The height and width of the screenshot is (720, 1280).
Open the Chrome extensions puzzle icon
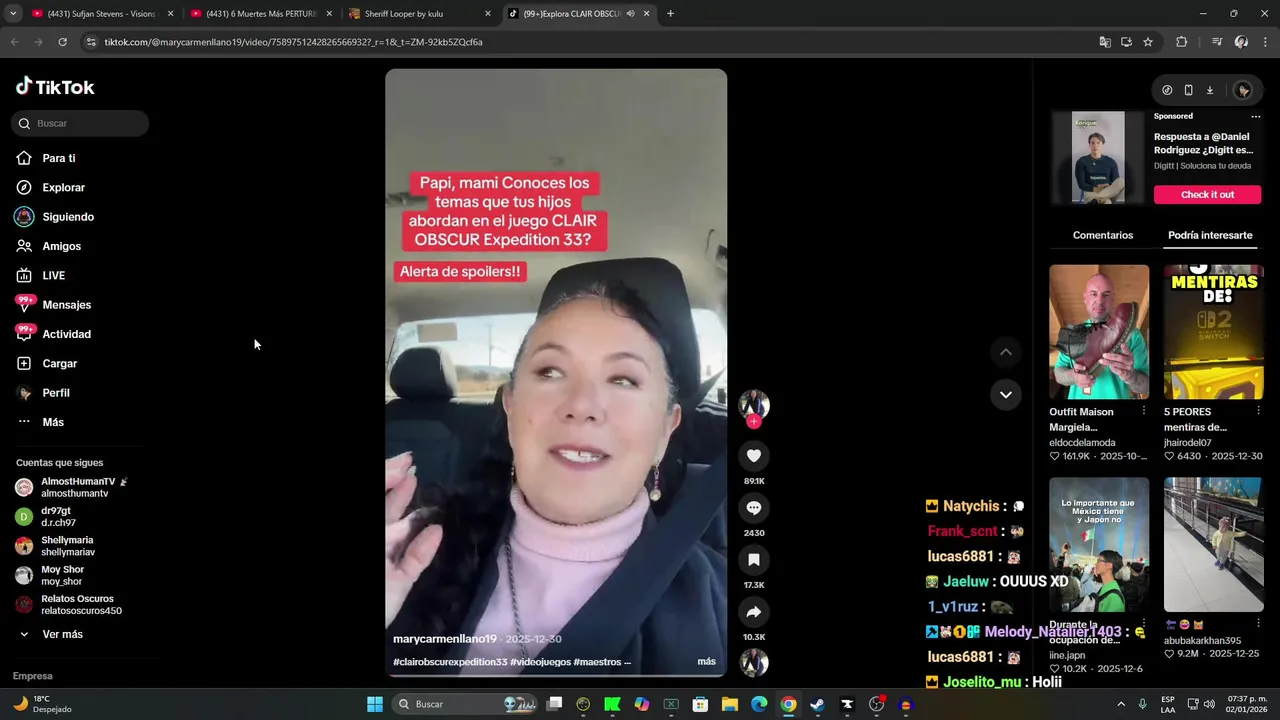pos(1181,42)
